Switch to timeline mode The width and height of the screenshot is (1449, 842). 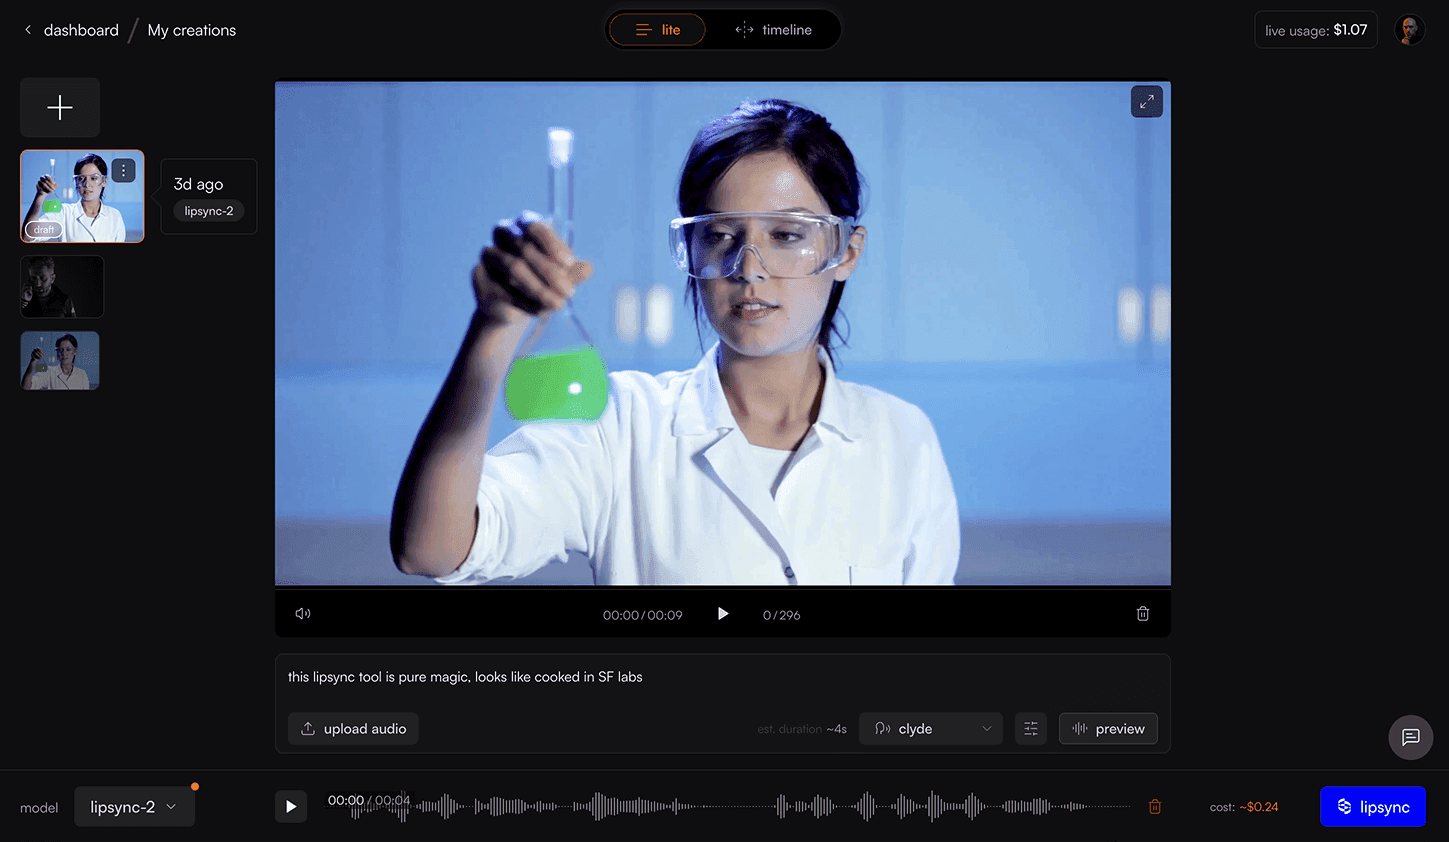coord(773,30)
